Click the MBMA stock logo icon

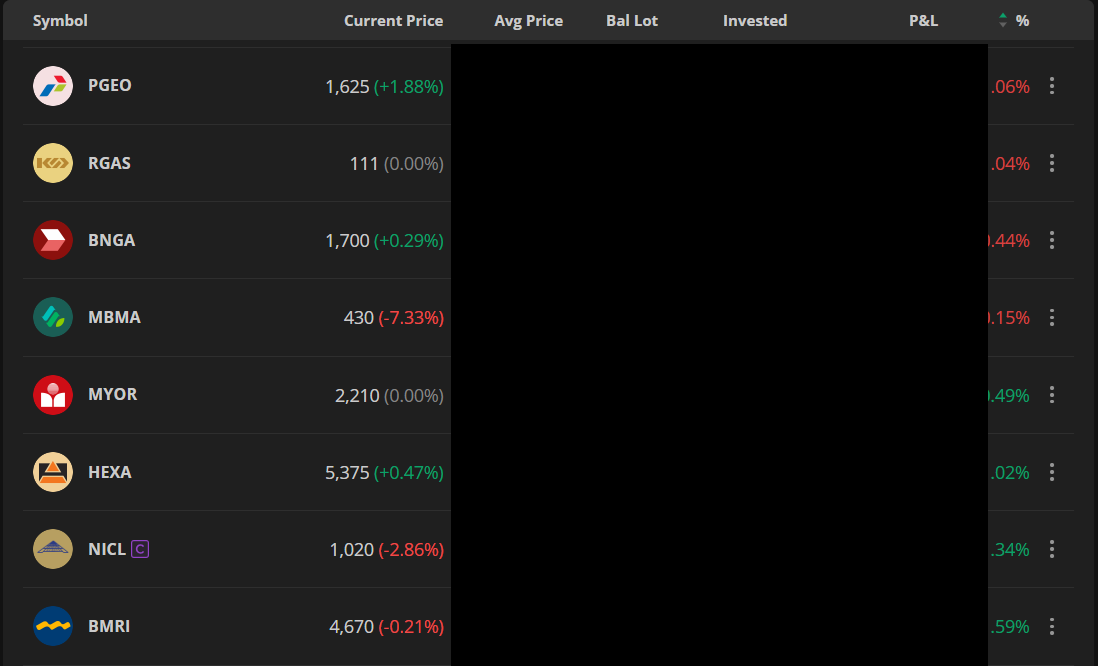[x=53, y=317]
